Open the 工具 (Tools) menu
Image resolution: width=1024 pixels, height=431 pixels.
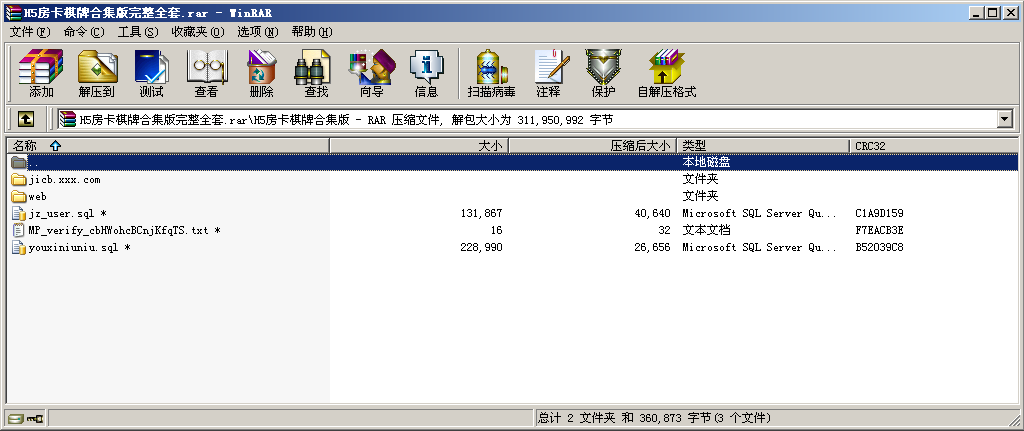pos(138,32)
